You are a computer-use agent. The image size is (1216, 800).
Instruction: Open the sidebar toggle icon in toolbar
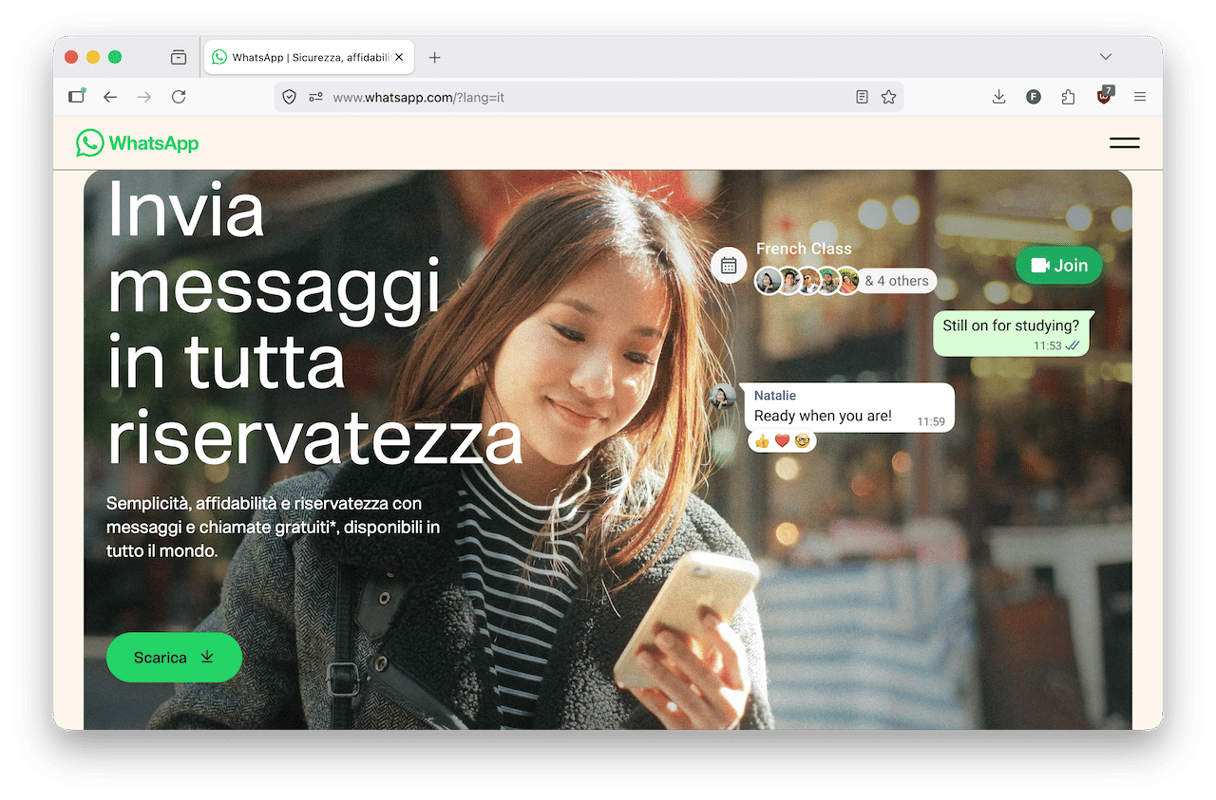(x=77, y=97)
